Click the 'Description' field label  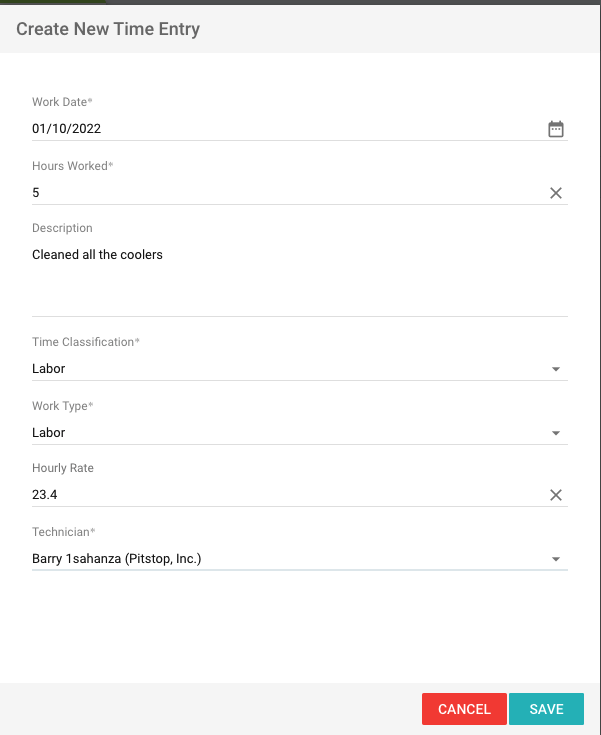pos(62,228)
